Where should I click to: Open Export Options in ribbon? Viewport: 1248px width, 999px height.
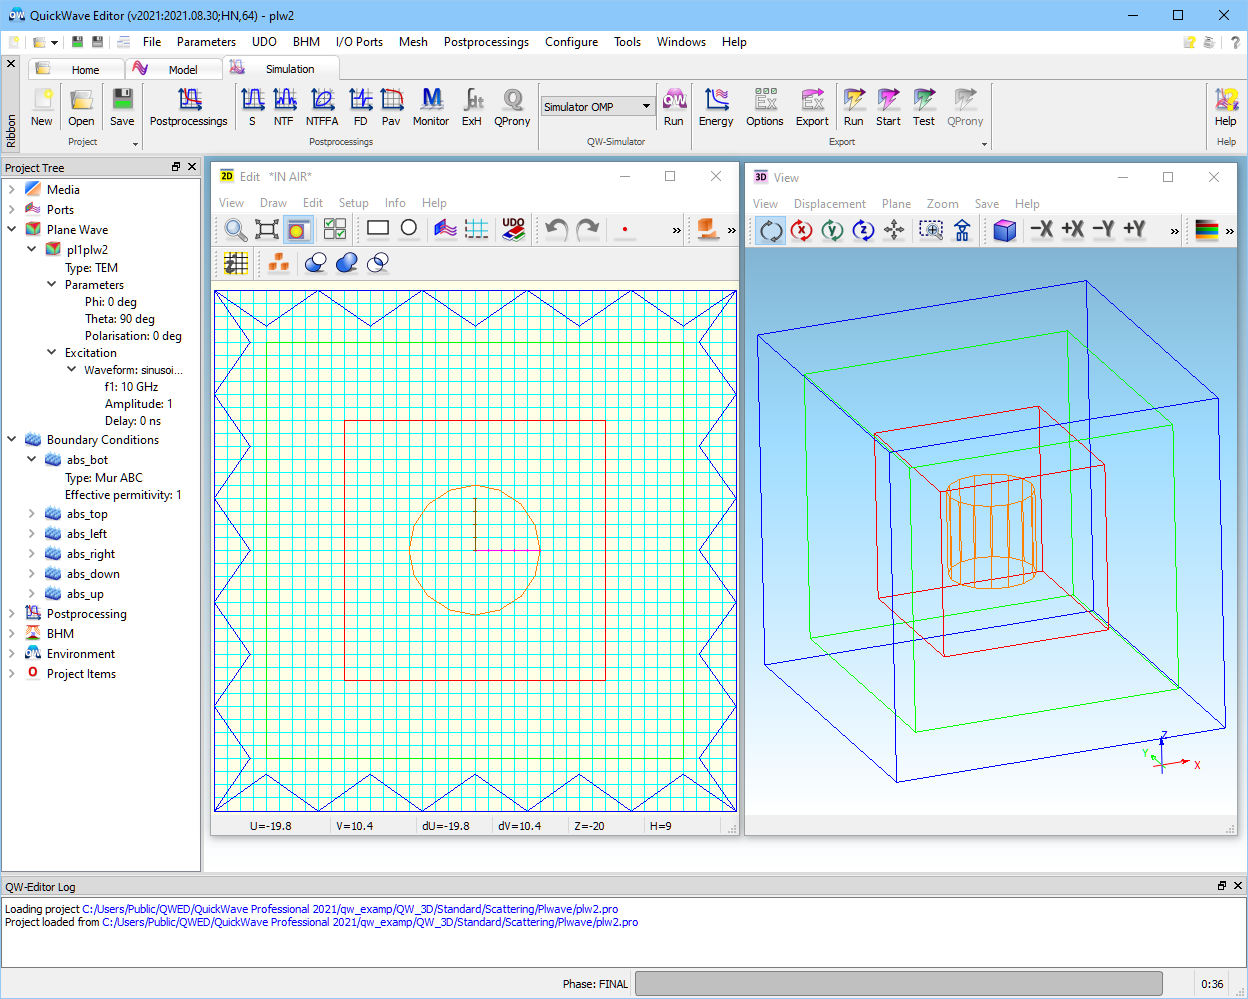tap(765, 107)
